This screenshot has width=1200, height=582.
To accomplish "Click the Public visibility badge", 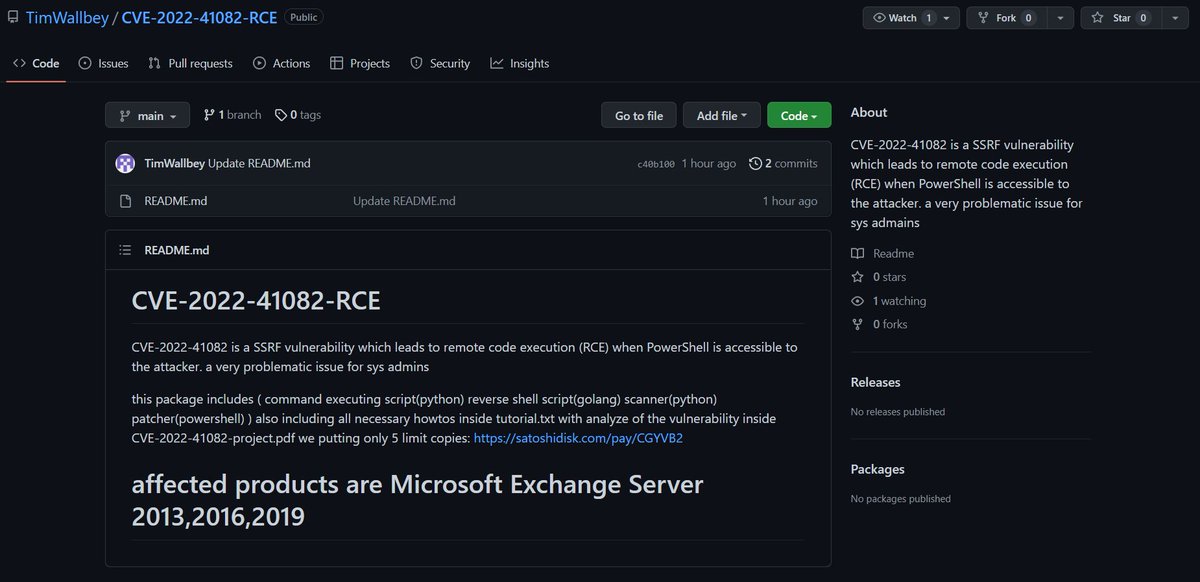I will coord(303,17).
